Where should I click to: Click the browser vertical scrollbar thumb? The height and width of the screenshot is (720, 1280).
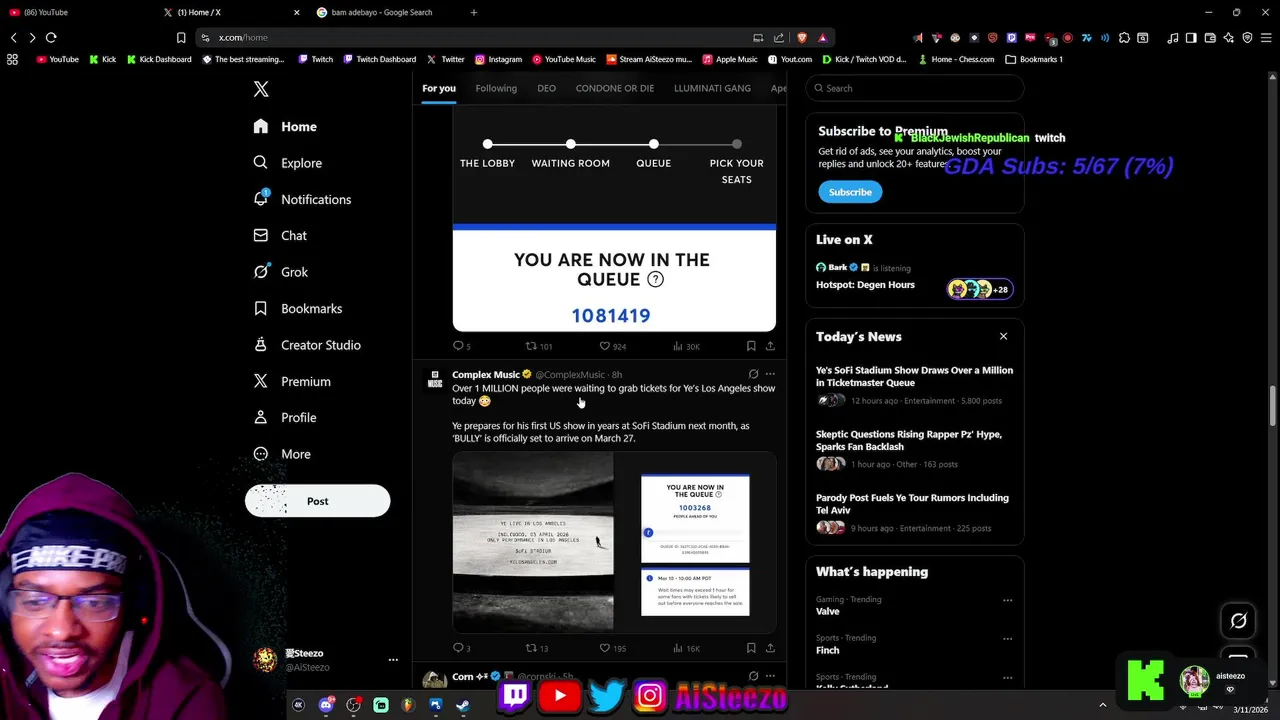tap(1273, 405)
